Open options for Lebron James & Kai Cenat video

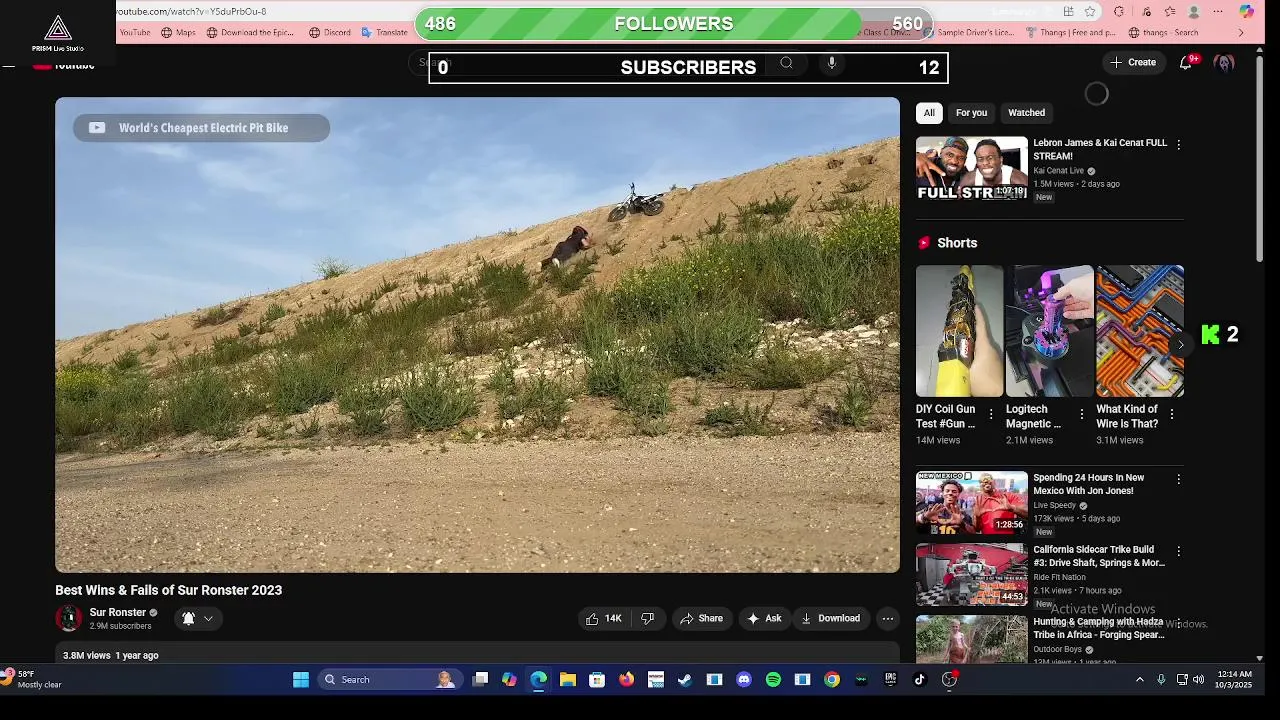(x=1178, y=145)
